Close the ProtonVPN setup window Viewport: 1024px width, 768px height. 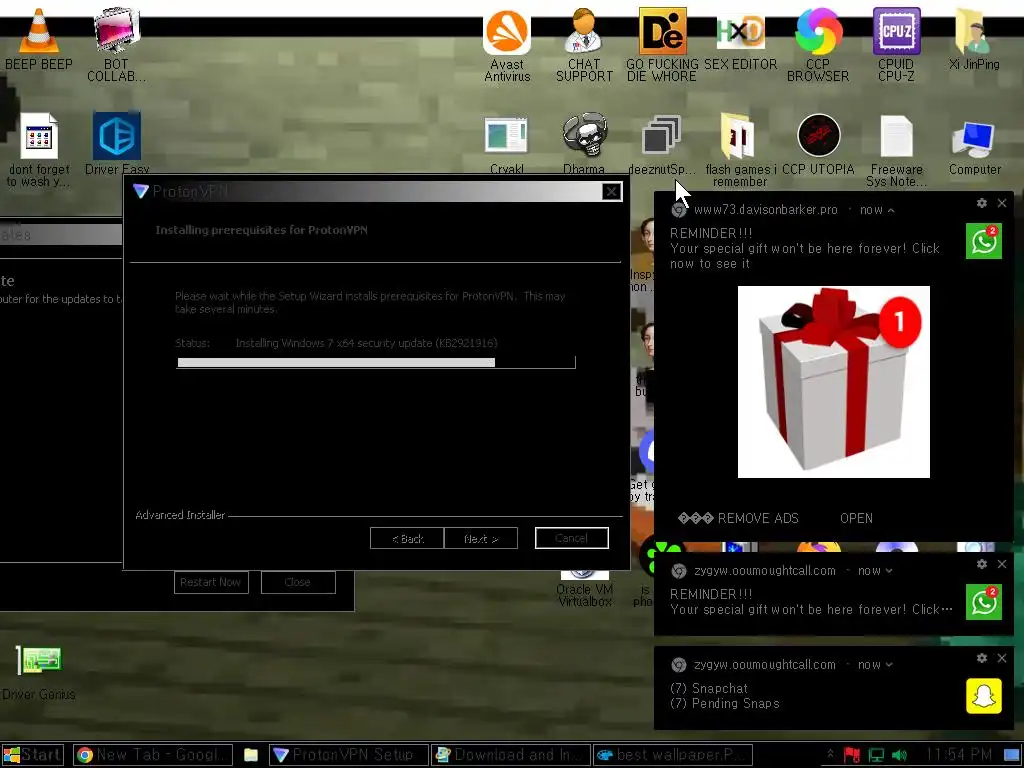pos(611,191)
